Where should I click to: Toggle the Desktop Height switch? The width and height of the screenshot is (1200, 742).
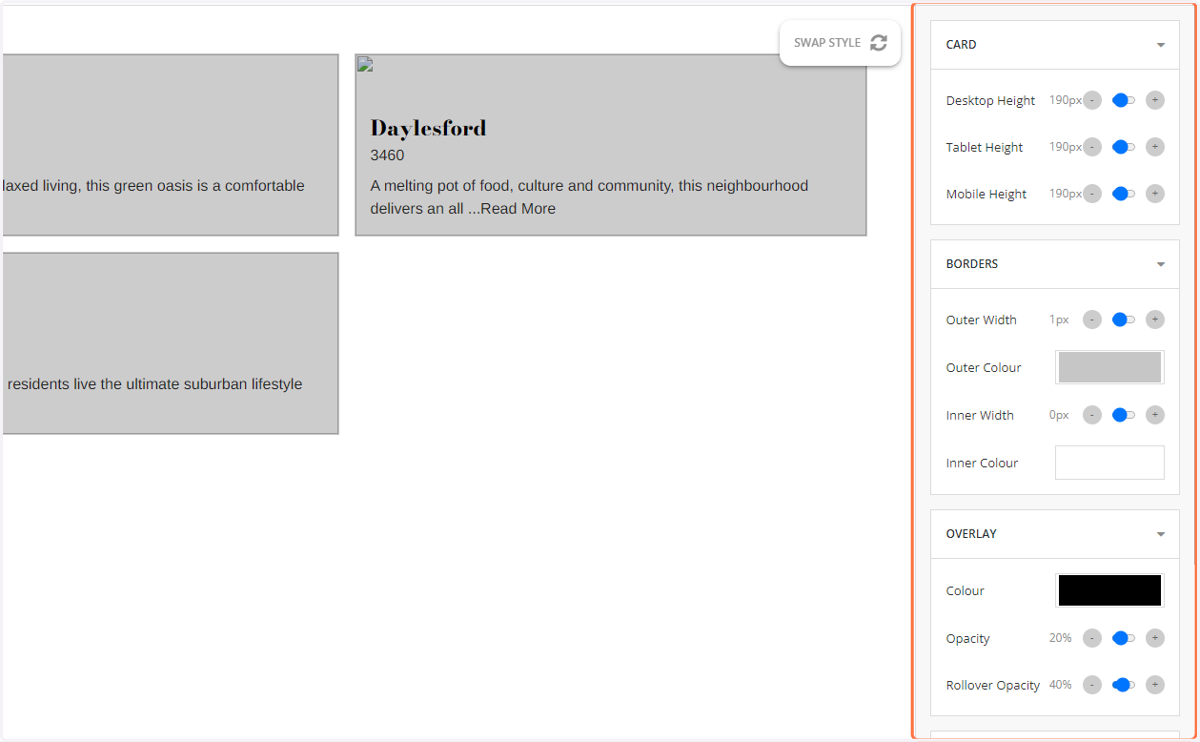[x=1124, y=100]
